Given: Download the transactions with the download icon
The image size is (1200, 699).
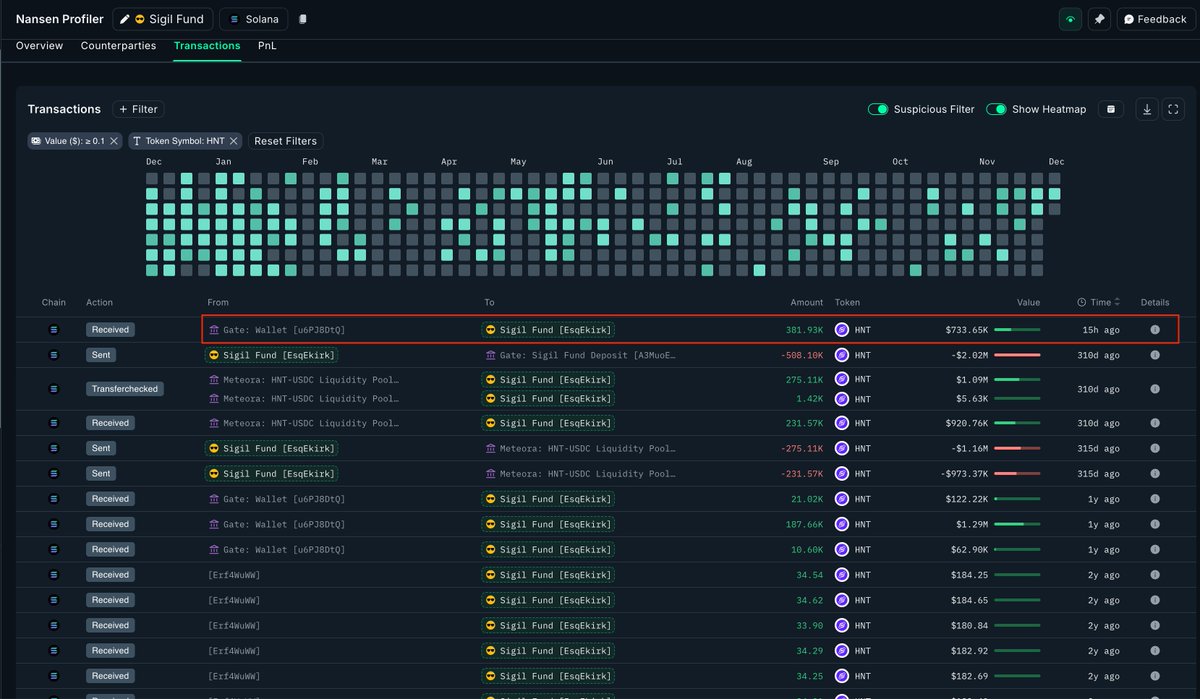Looking at the screenshot, I should 1147,109.
